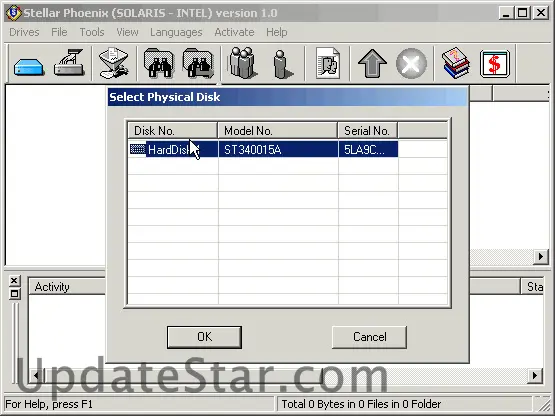Click the red dollar sign purchase icon
Screen dimensions: 555x416
(x=495, y=64)
